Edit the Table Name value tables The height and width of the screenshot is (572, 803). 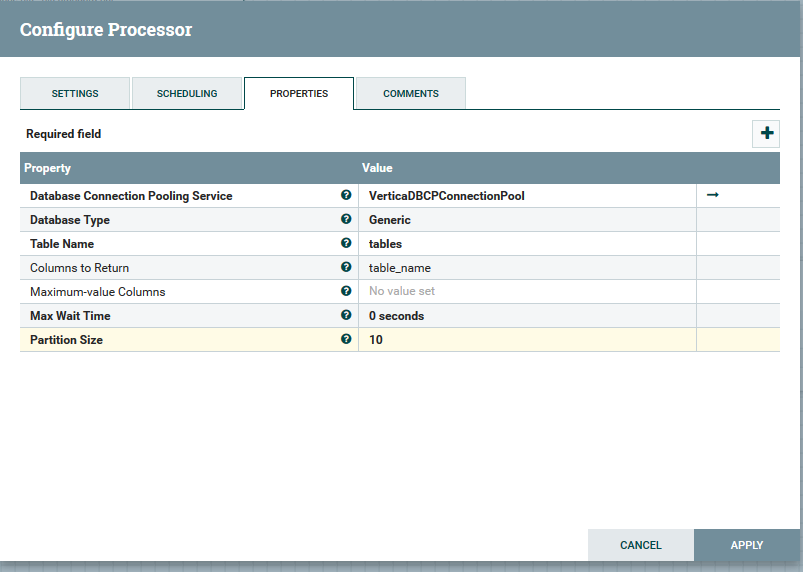pos(527,244)
